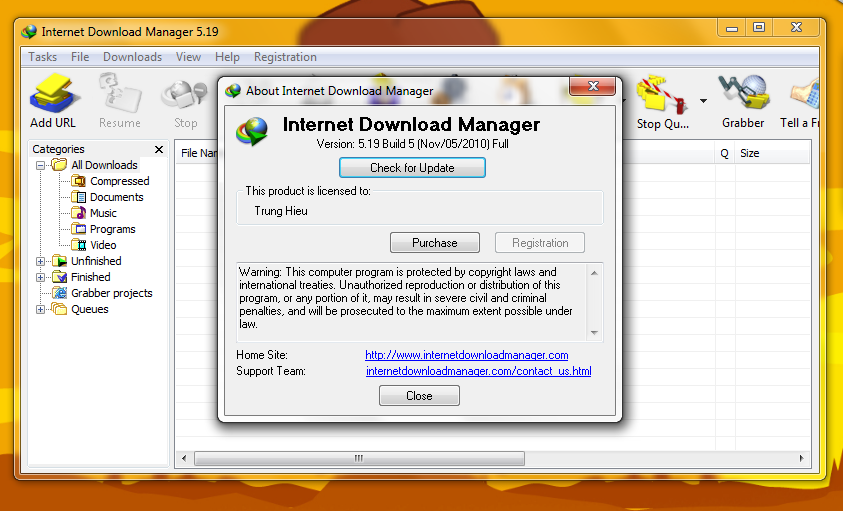Open dropdown arrow beside Stop Queue
Viewport: 843px width, 511px height.
(x=703, y=101)
